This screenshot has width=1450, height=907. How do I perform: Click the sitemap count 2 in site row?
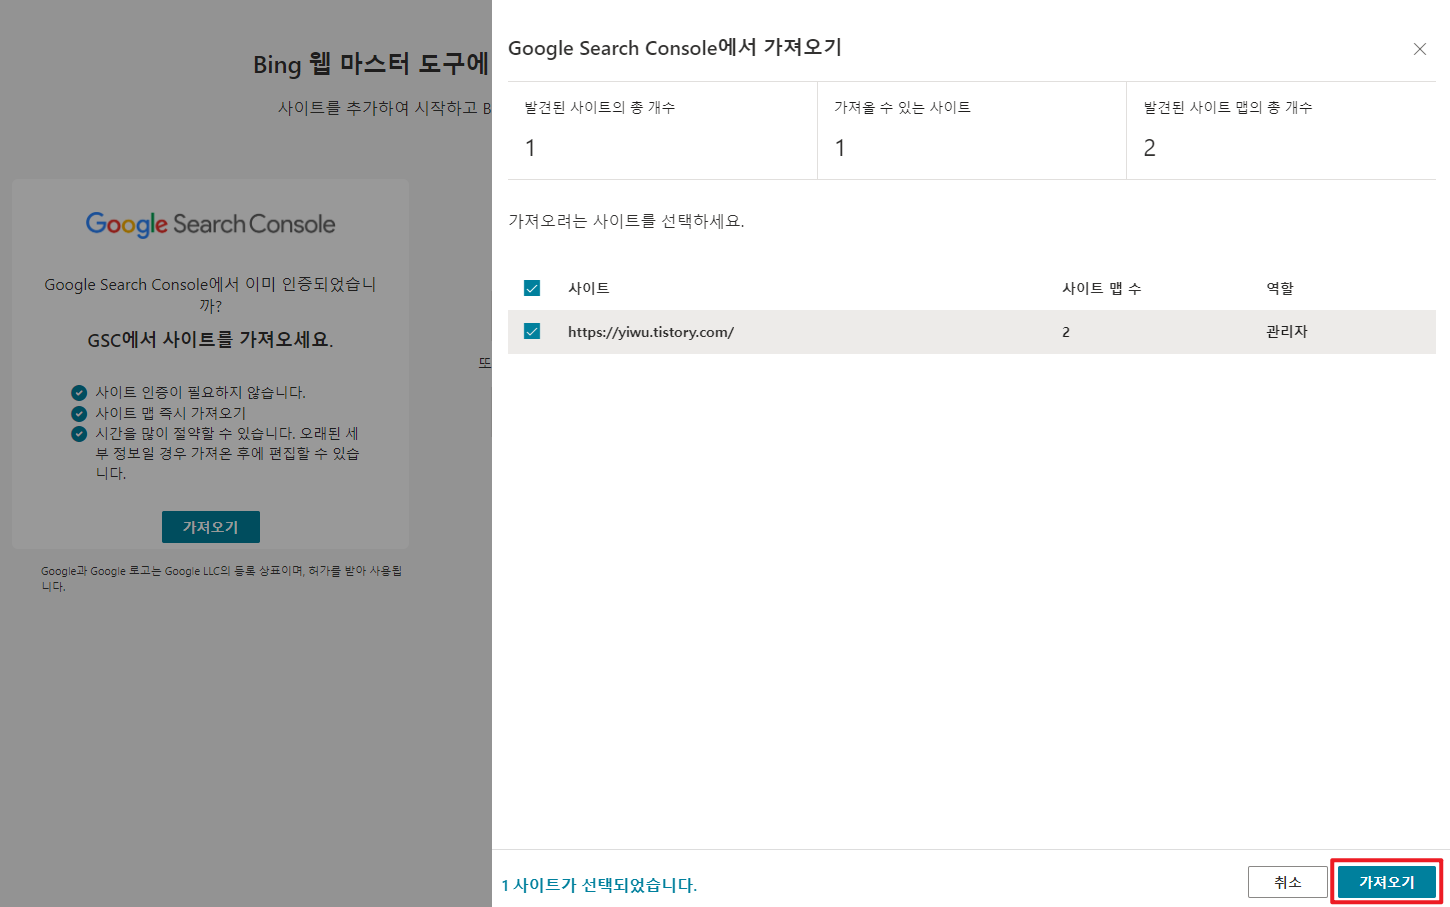(x=1066, y=332)
